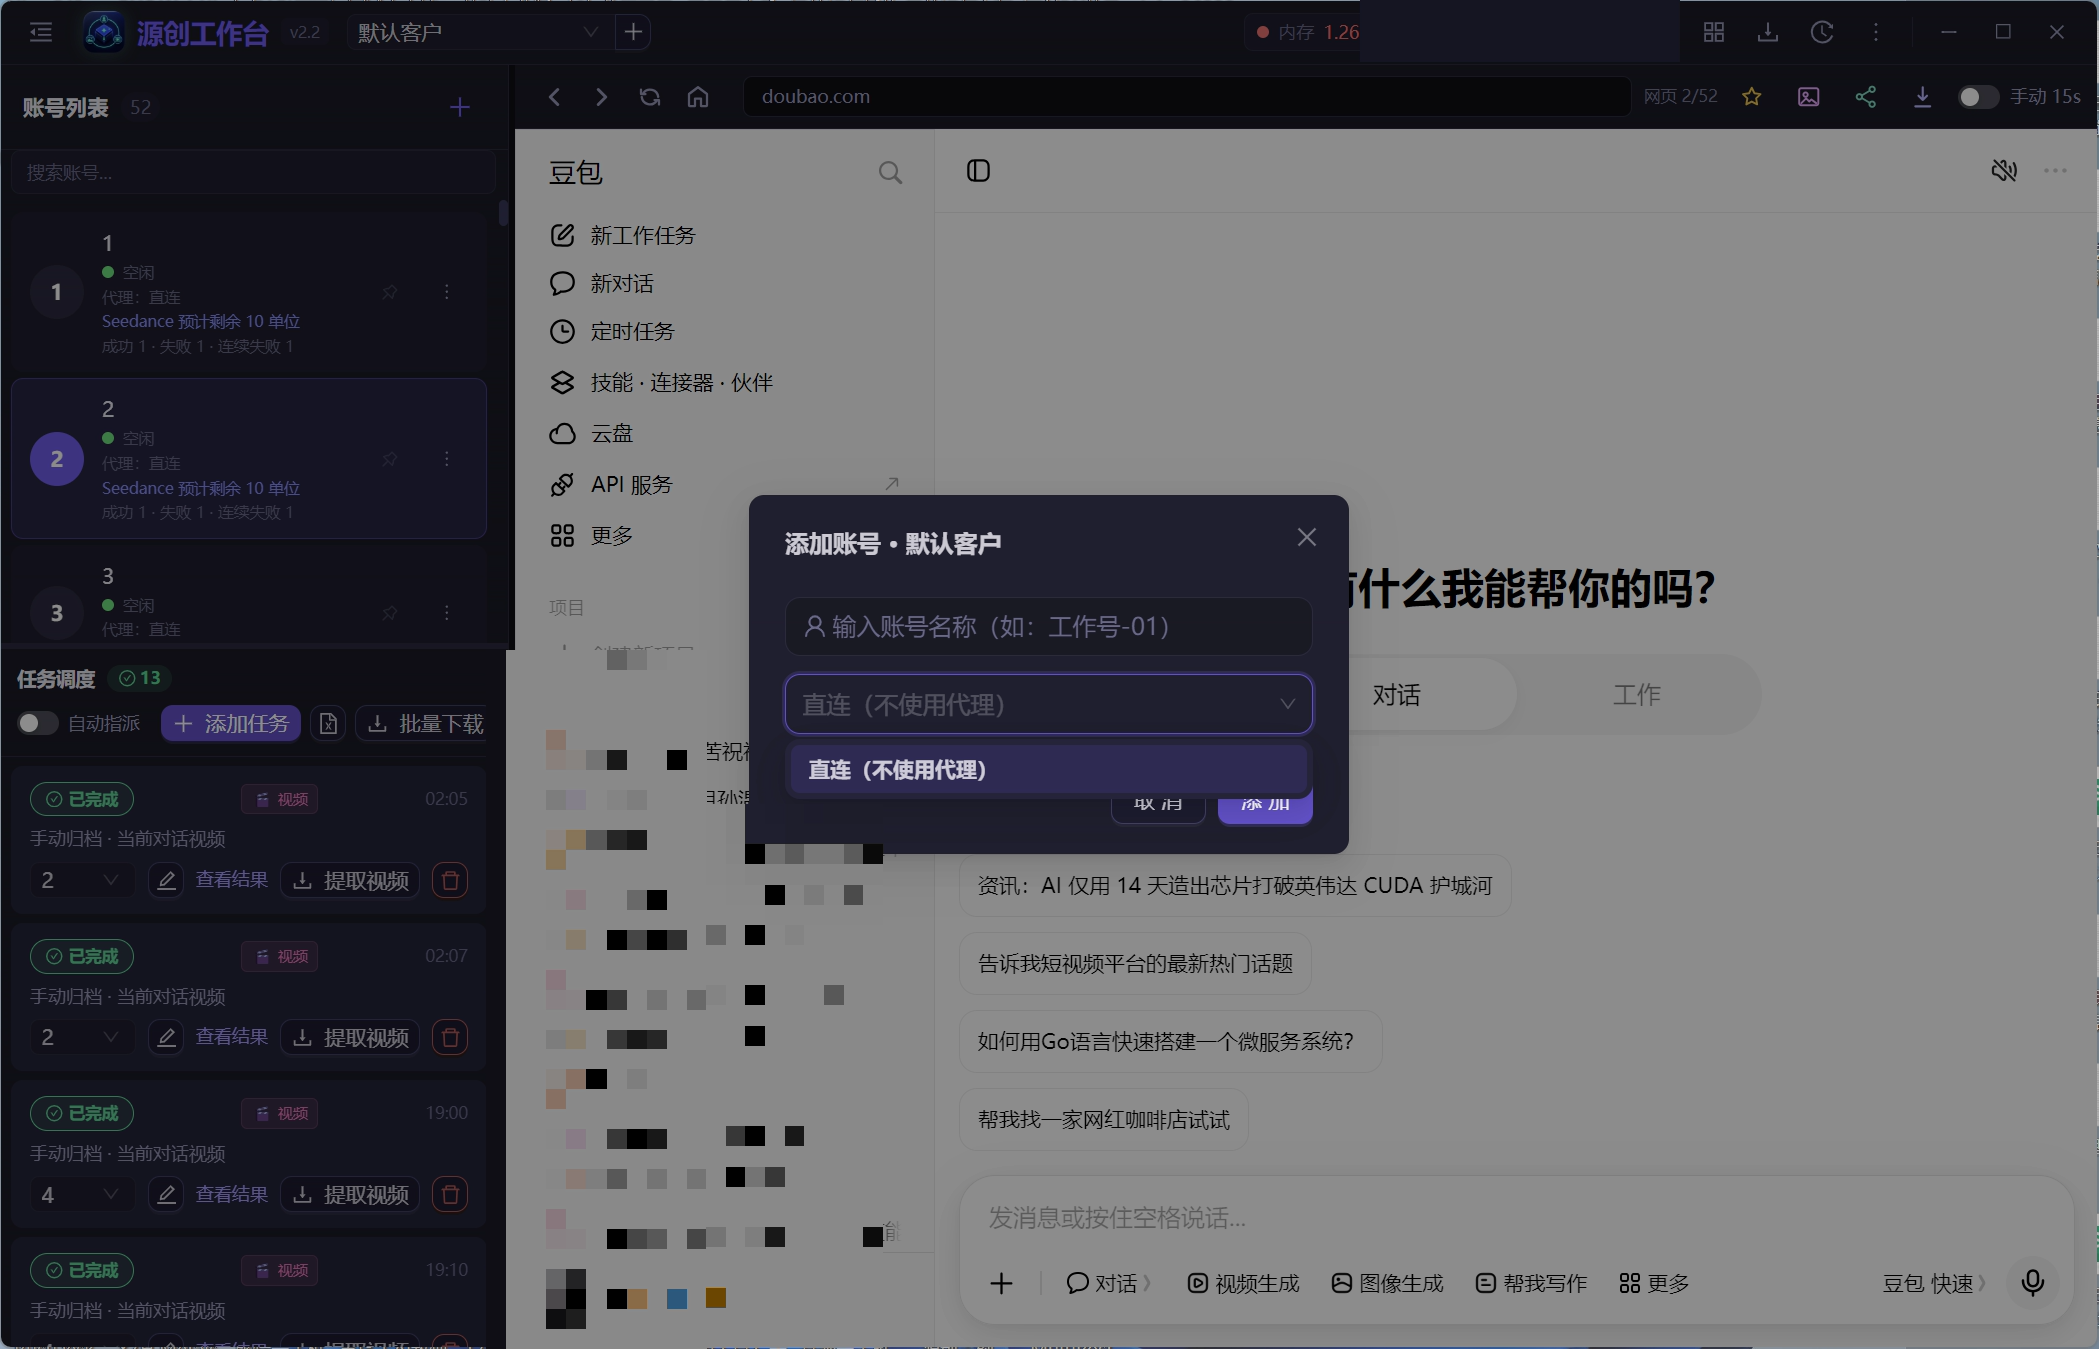2099x1349 pixels.
Task: Click 提取视频 on the 02:05 task
Action: [x=350, y=880]
